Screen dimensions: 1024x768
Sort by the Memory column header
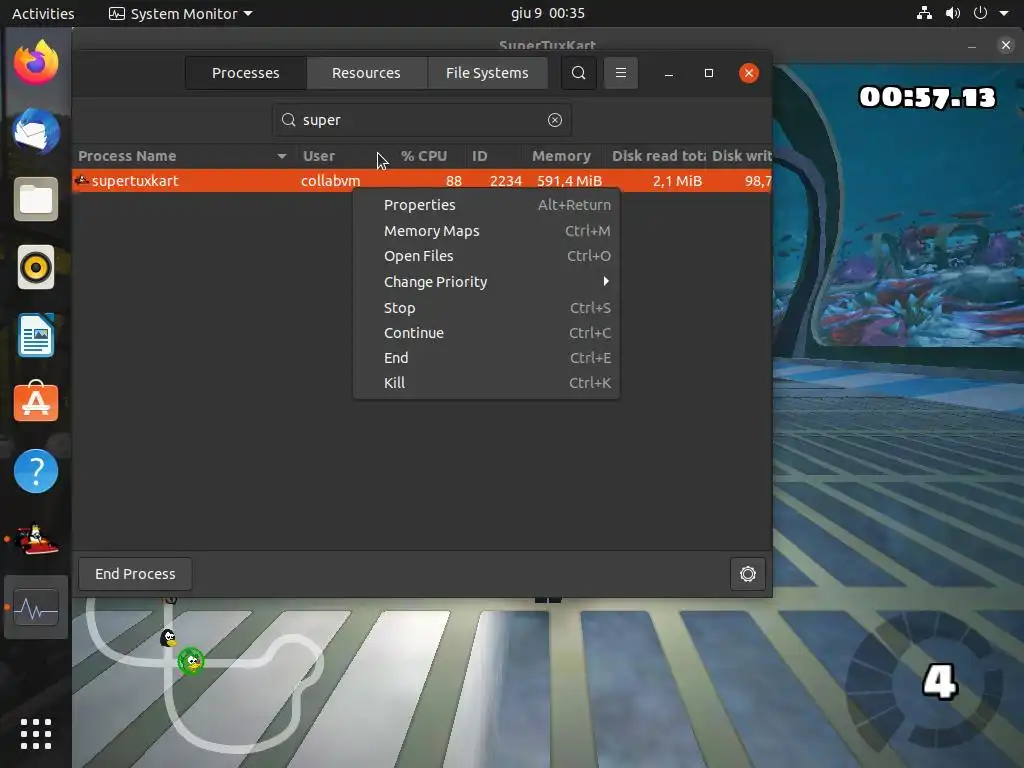561,156
